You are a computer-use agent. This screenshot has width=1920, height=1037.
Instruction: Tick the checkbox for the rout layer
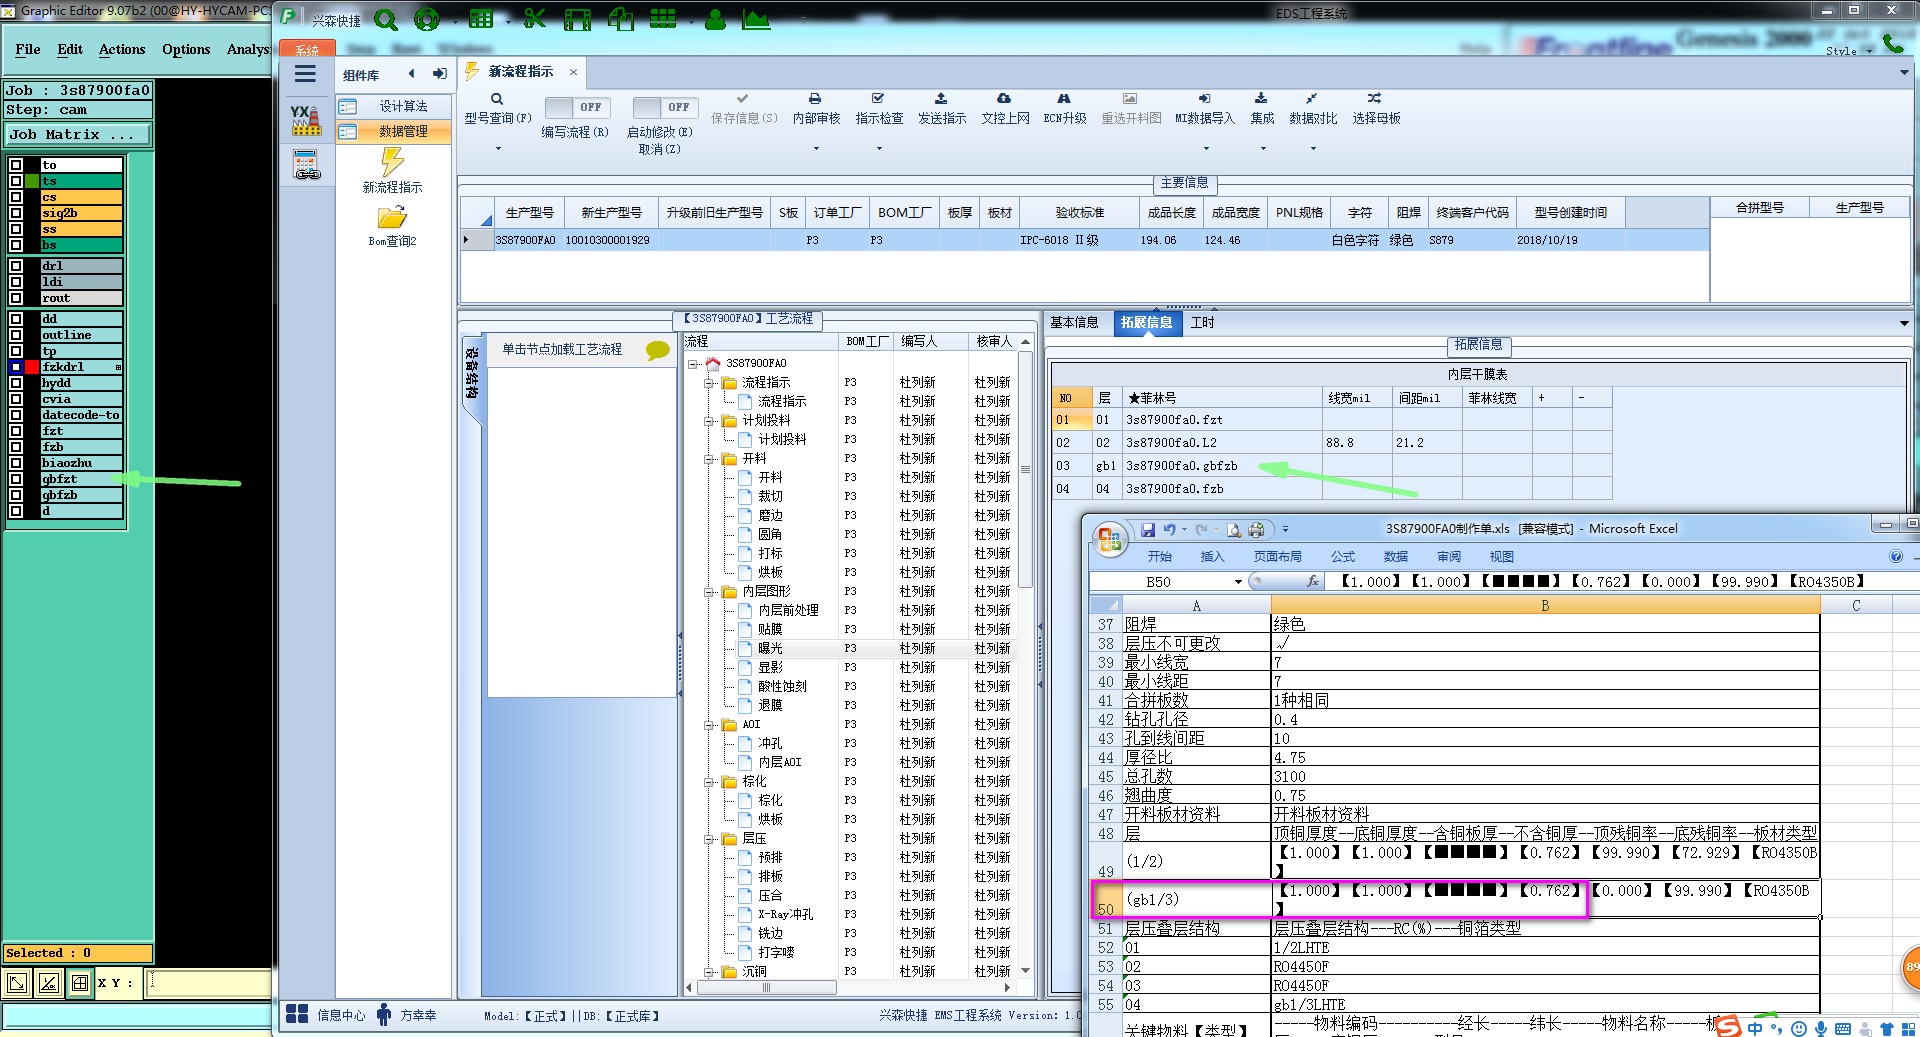point(16,298)
